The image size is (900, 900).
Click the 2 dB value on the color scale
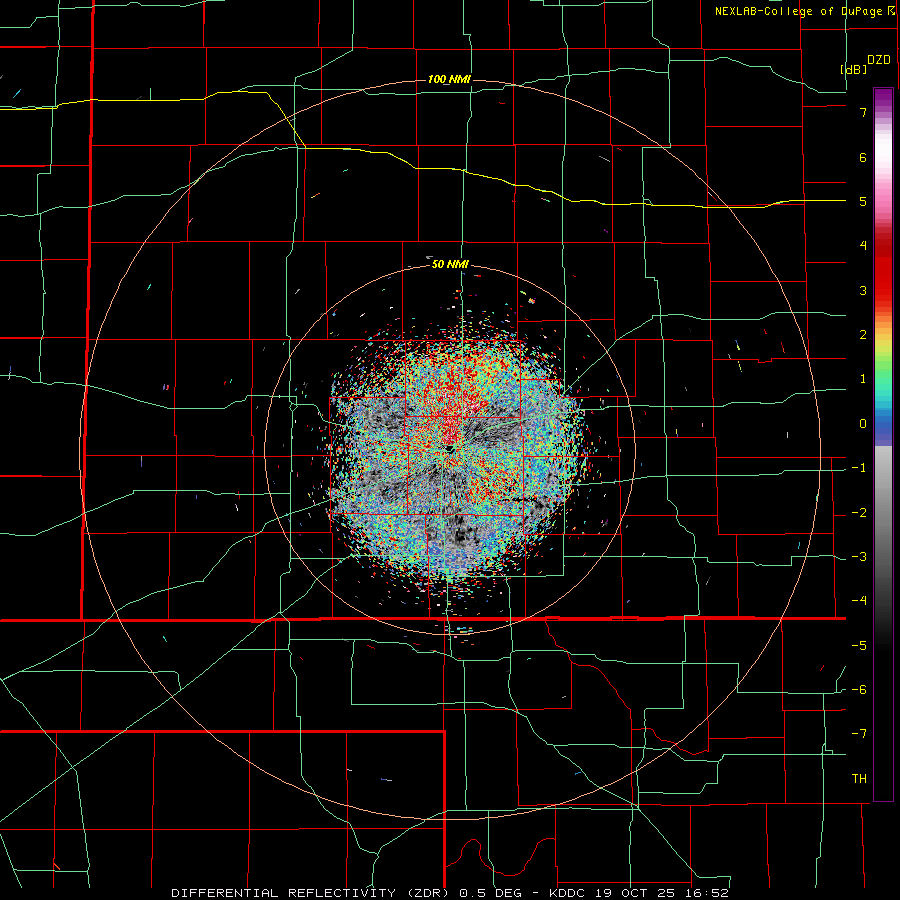click(863, 335)
